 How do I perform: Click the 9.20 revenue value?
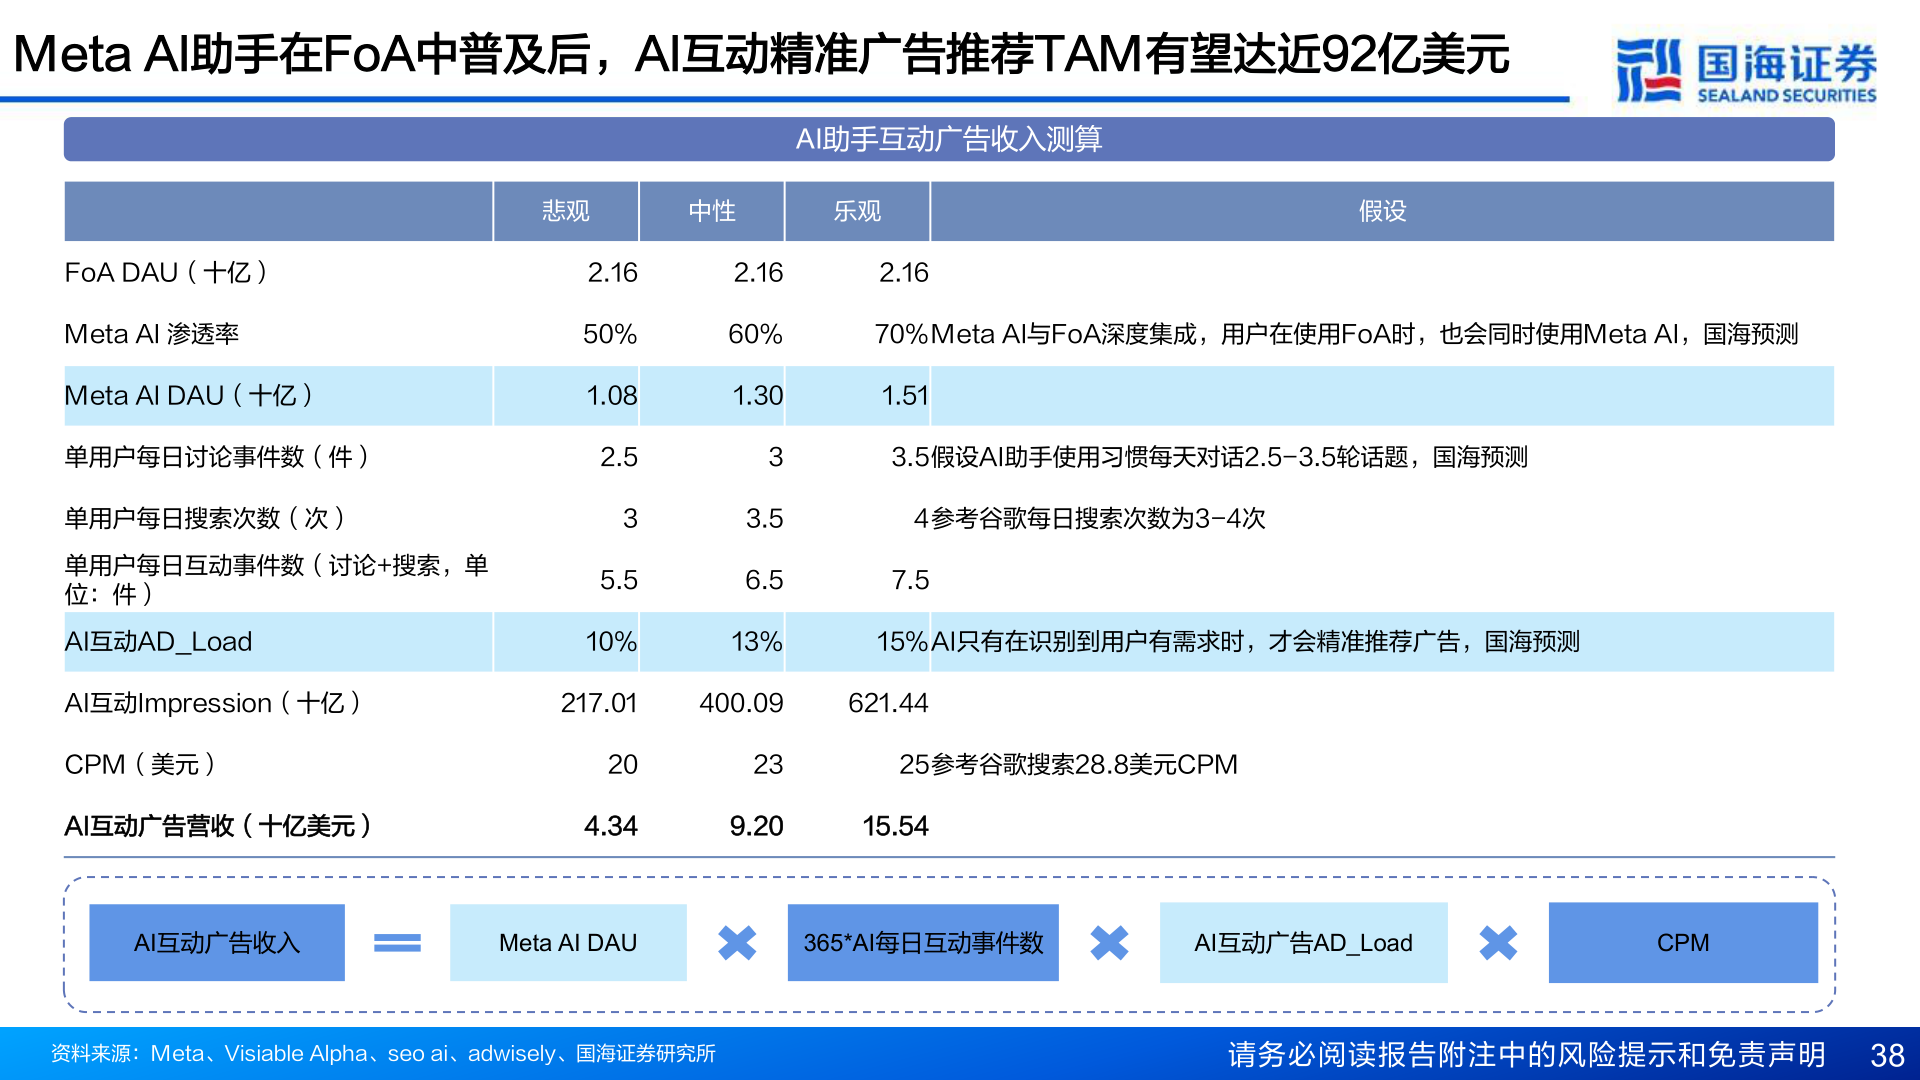coord(757,826)
